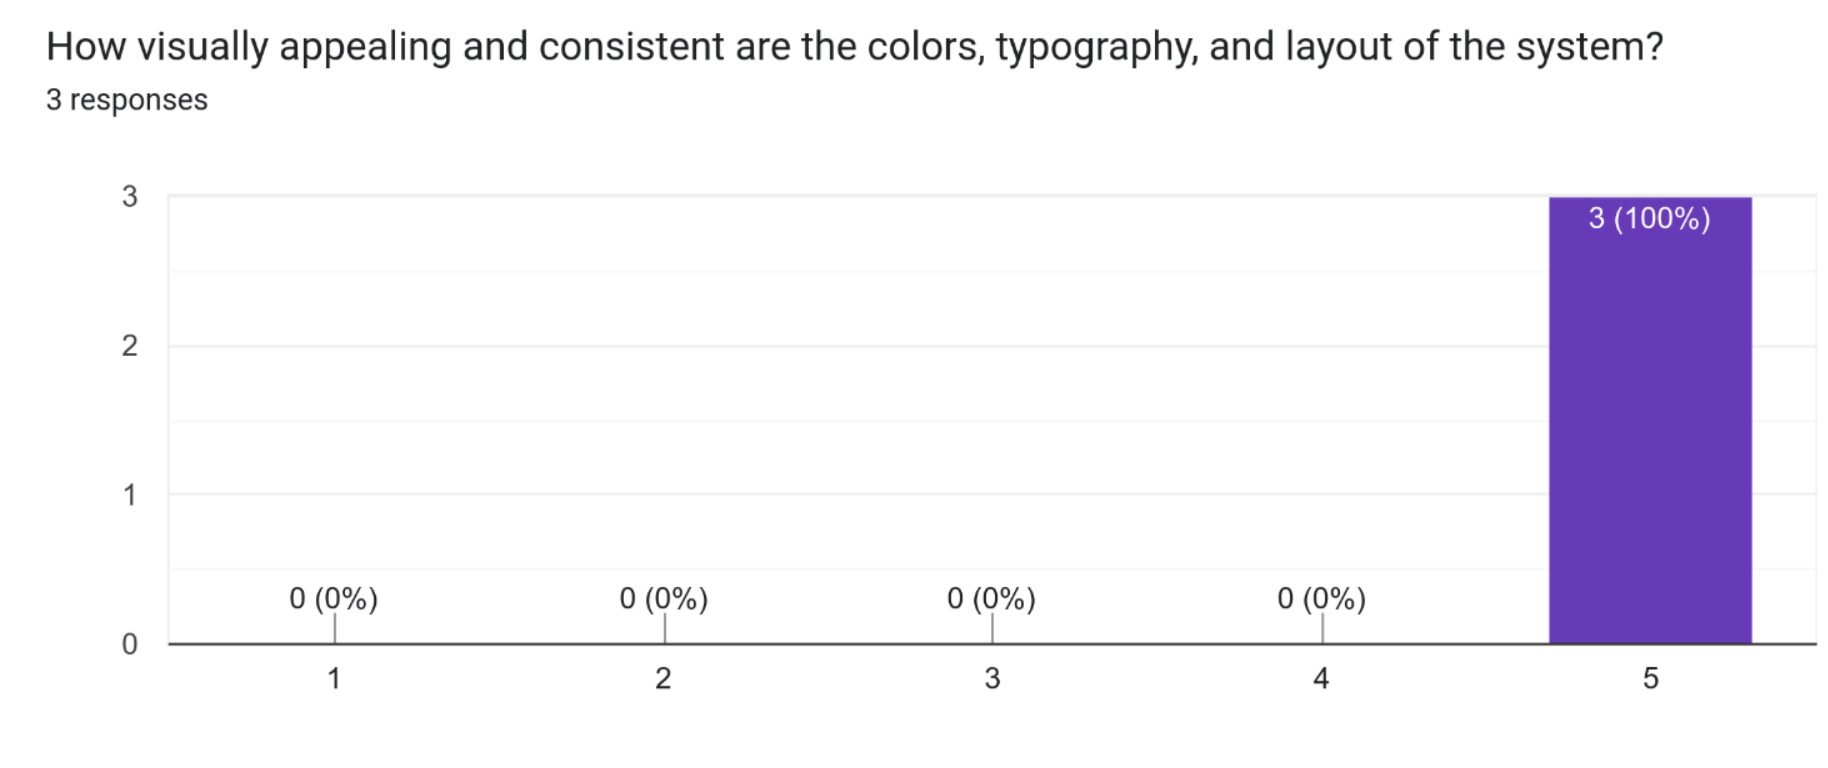Click the tick mark above rating 3
Image resolution: width=1828 pixels, height=768 pixels.
pyautogui.click(x=992, y=628)
